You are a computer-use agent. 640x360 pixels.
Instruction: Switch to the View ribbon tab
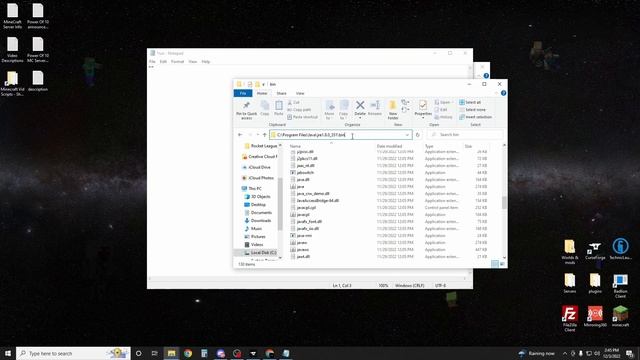[x=300, y=93]
